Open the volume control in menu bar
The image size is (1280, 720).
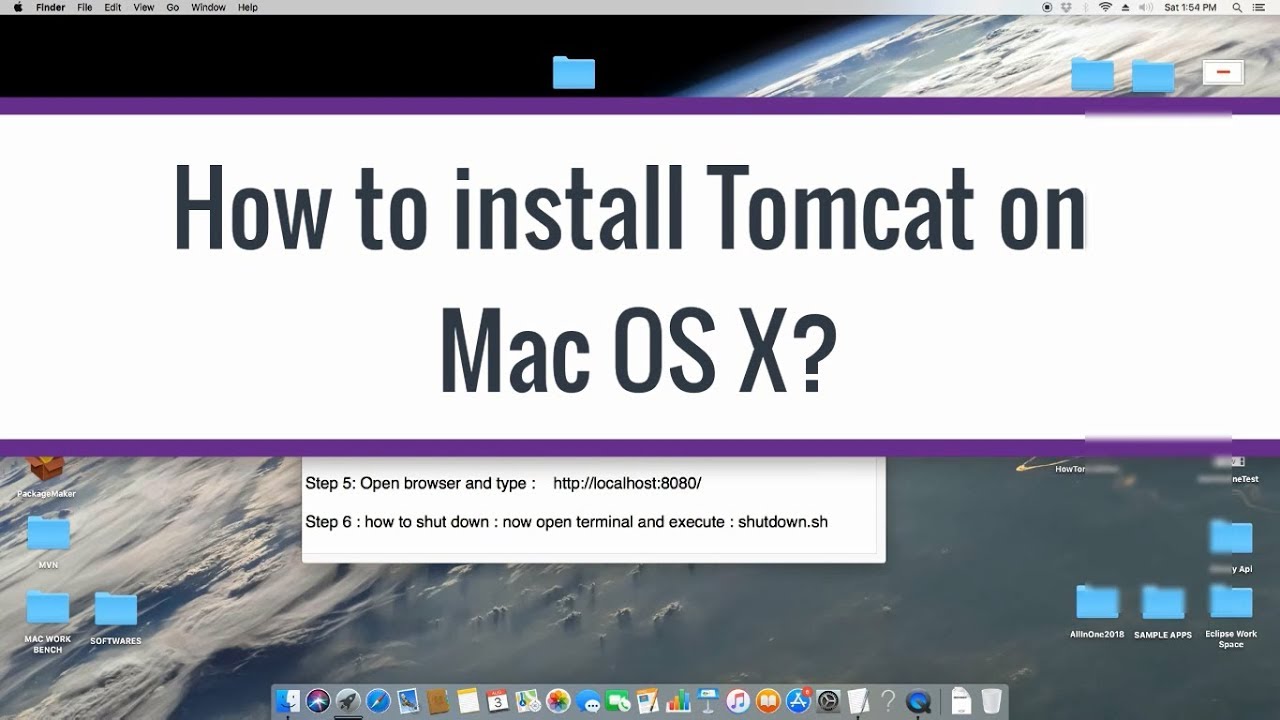[1146, 7]
